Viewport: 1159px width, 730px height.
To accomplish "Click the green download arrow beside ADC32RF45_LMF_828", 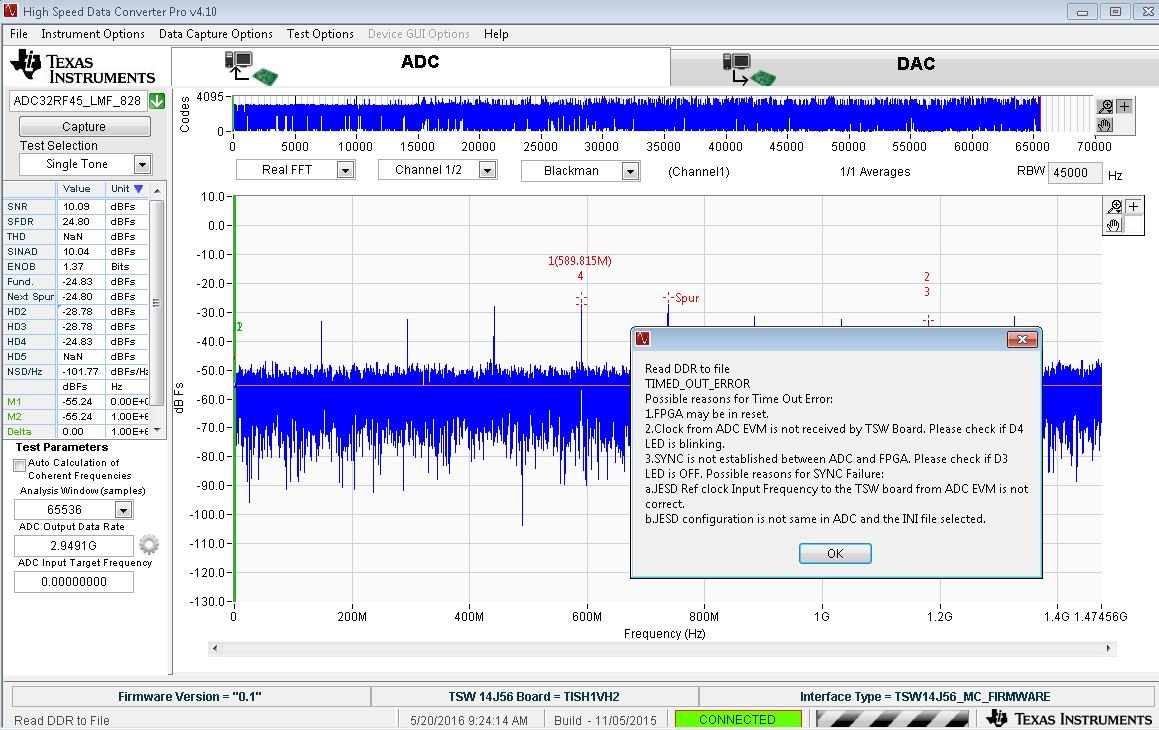I will pos(157,101).
